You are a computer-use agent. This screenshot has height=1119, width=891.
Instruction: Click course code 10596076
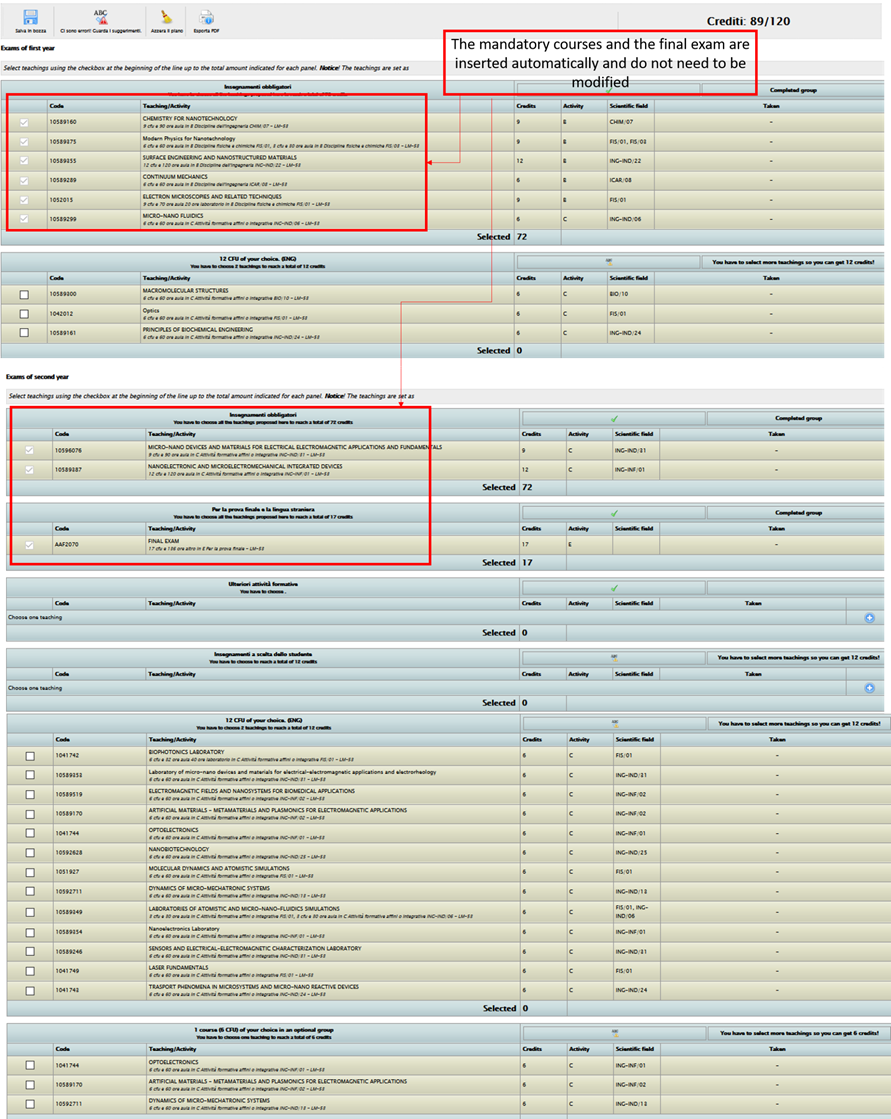tap(68, 450)
